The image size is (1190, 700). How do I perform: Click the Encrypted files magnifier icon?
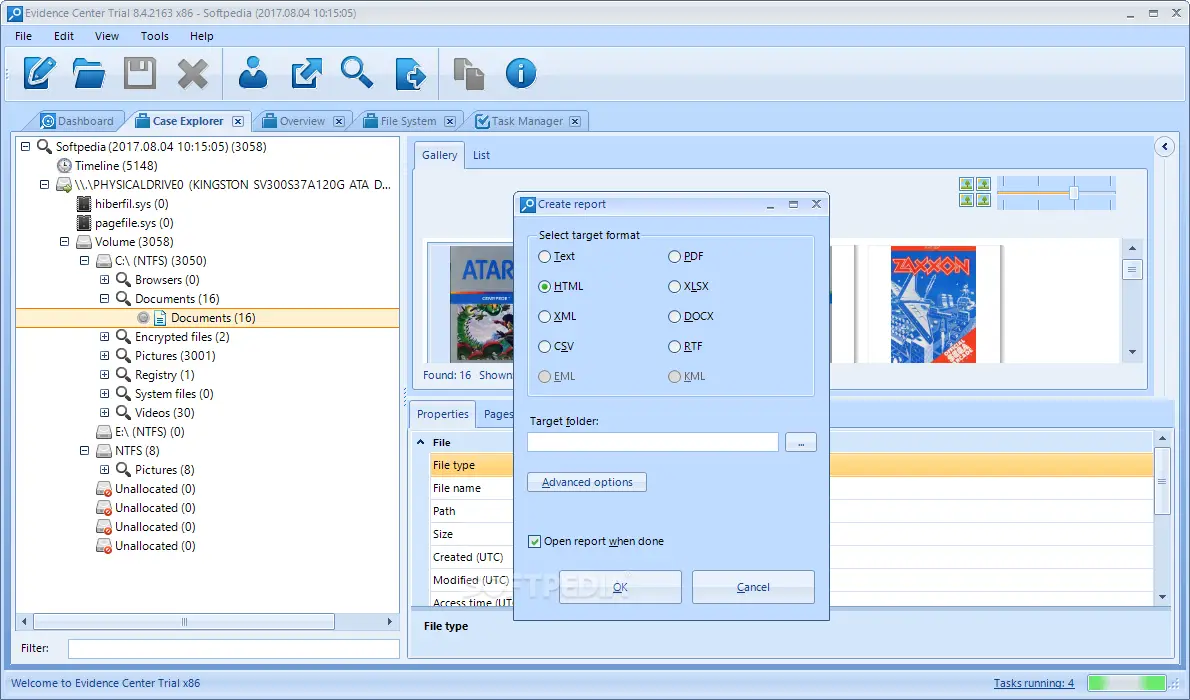point(124,336)
